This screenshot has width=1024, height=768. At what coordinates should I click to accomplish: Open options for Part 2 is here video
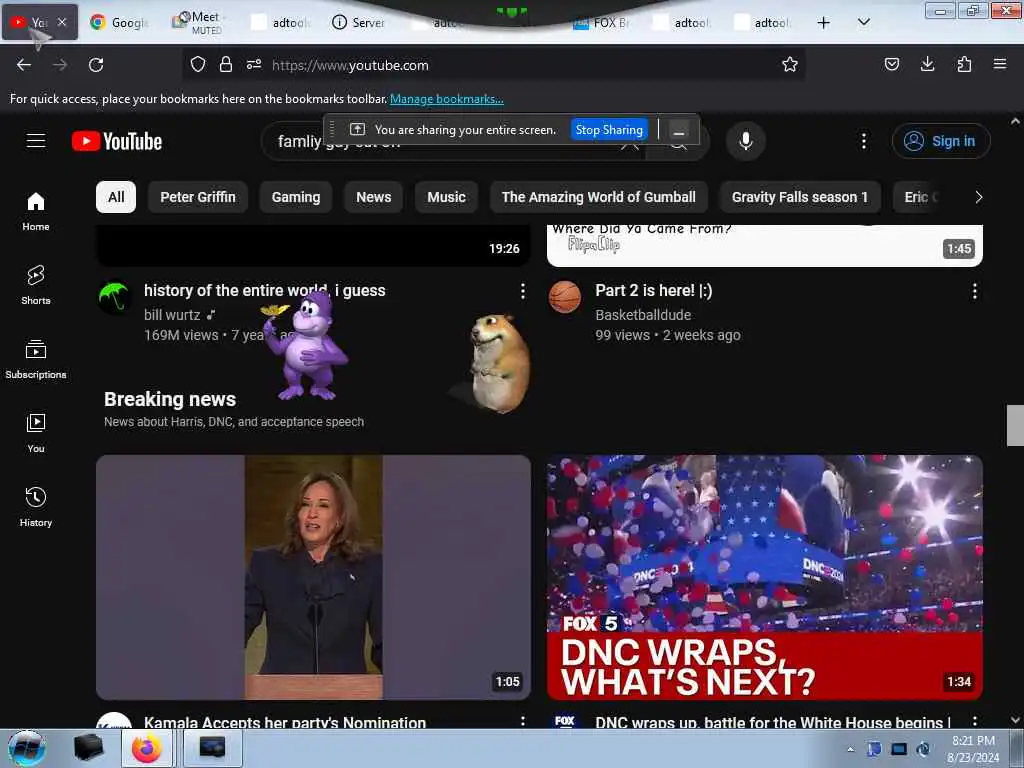pos(974,291)
